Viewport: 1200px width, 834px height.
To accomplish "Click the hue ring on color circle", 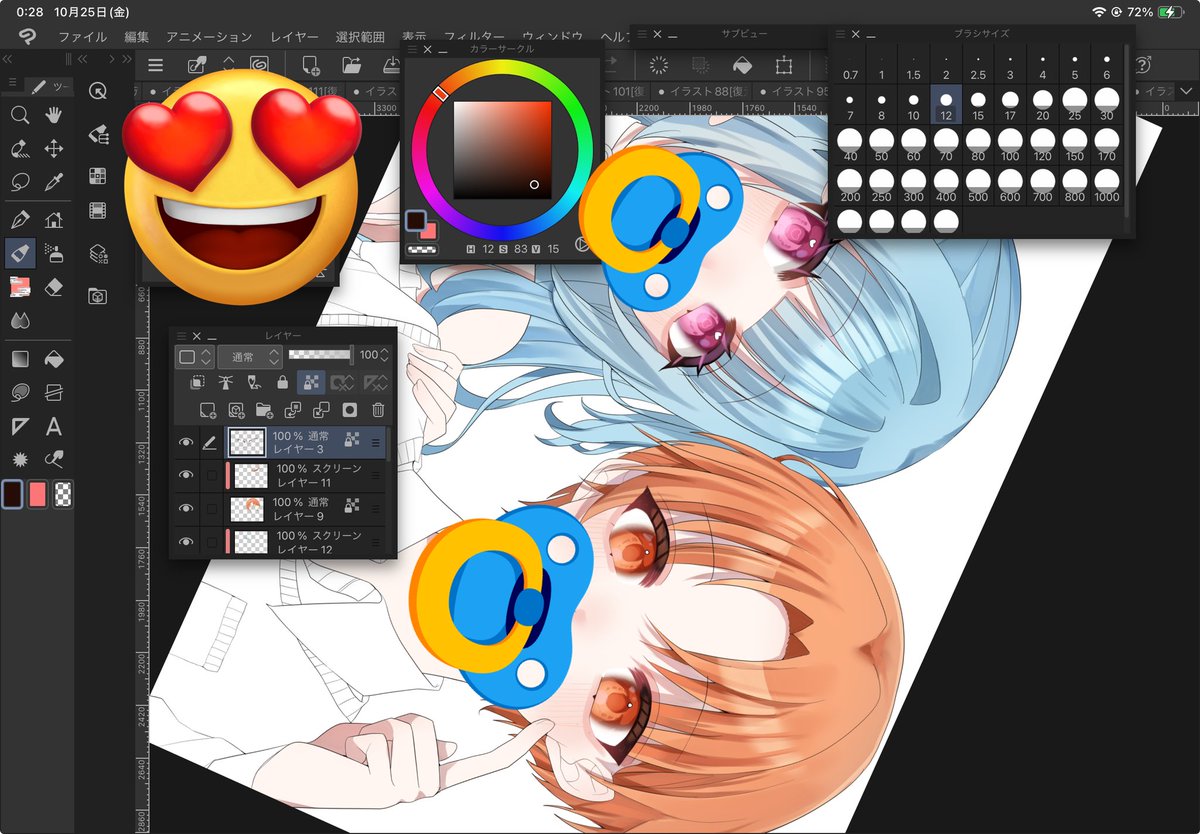I will (x=503, y=69).
